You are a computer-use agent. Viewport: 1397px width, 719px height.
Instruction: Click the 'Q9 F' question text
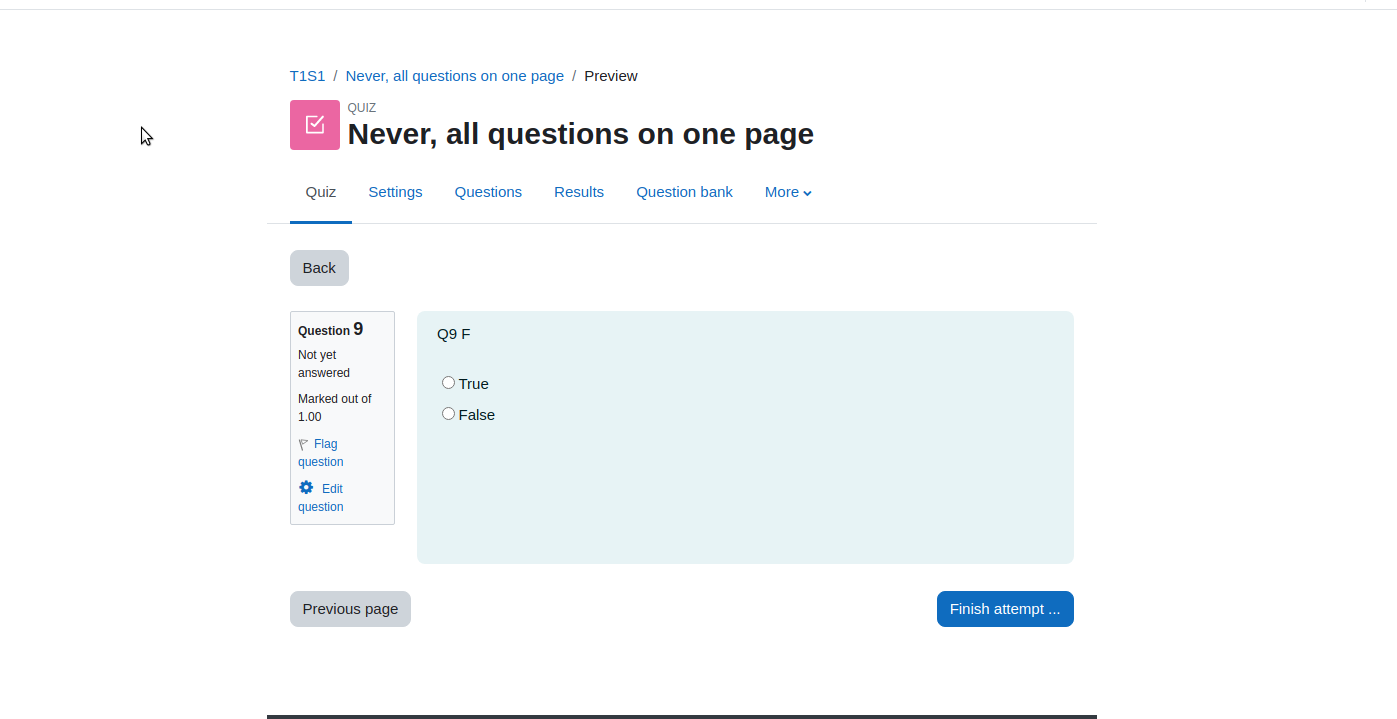pyautogui.click(x=454, y=334)
